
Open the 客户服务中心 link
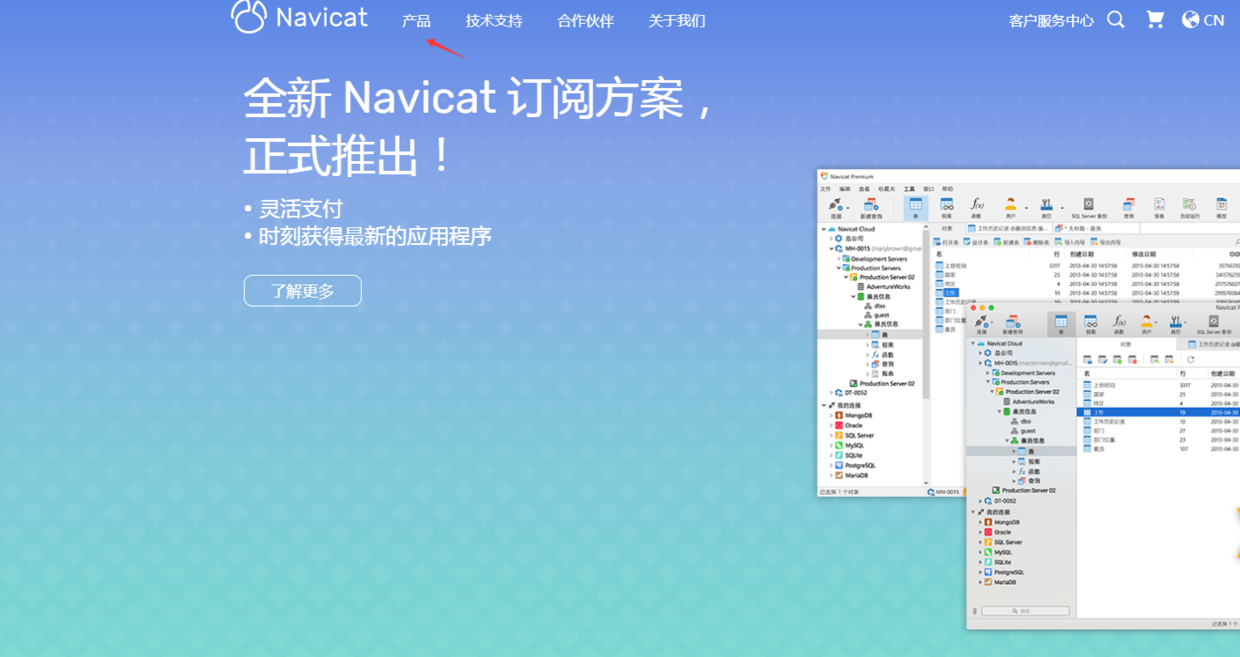[x=1052, y=19]
